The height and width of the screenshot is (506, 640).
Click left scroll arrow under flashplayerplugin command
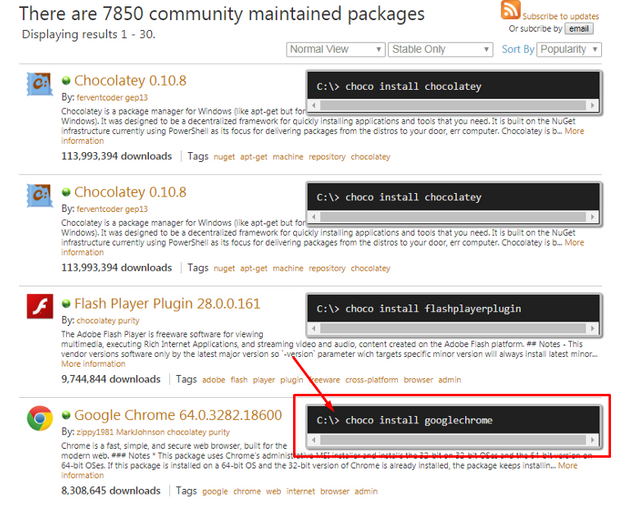tap(314, 328)
